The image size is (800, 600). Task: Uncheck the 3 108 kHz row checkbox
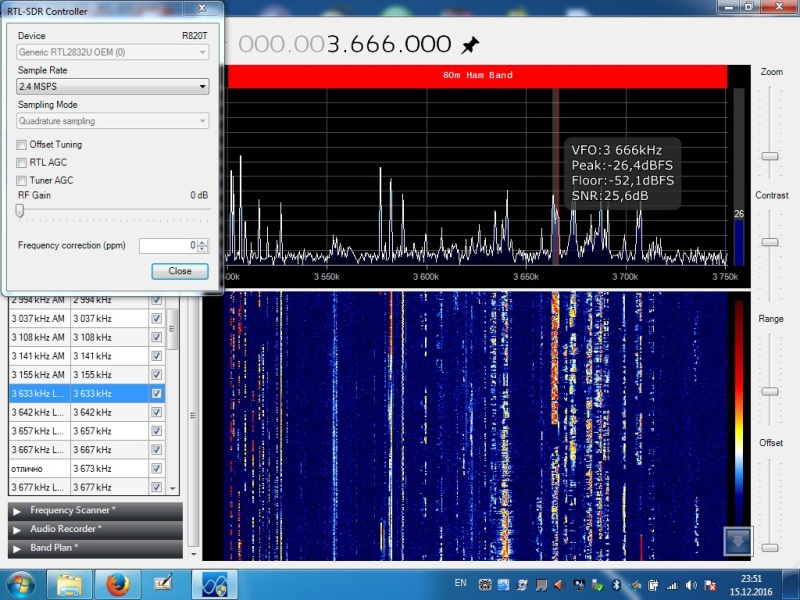pyautogui.click(x=157, y=337)
